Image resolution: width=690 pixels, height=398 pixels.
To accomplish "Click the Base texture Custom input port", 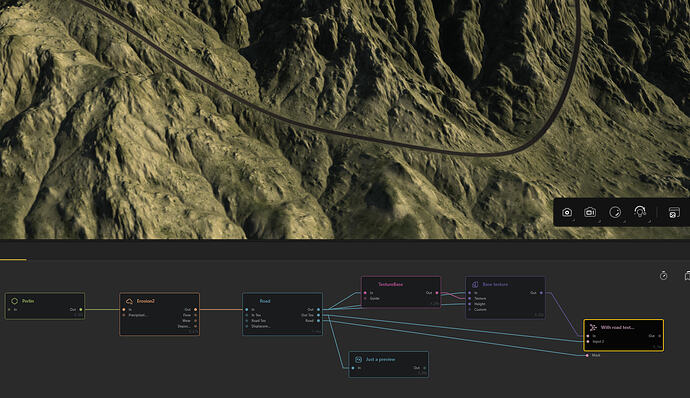I will point(470,310).
